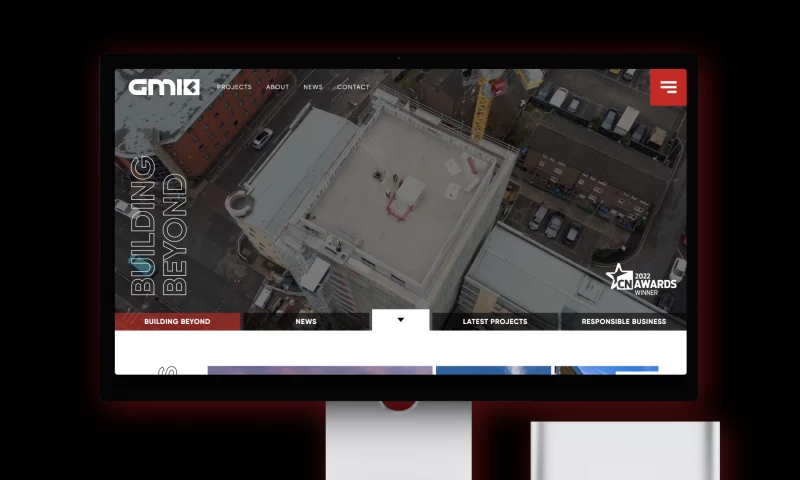This screenshot has height=480, width=800.
Task: Open the purple sky thumbnail
Action: (x=320, y=370)
